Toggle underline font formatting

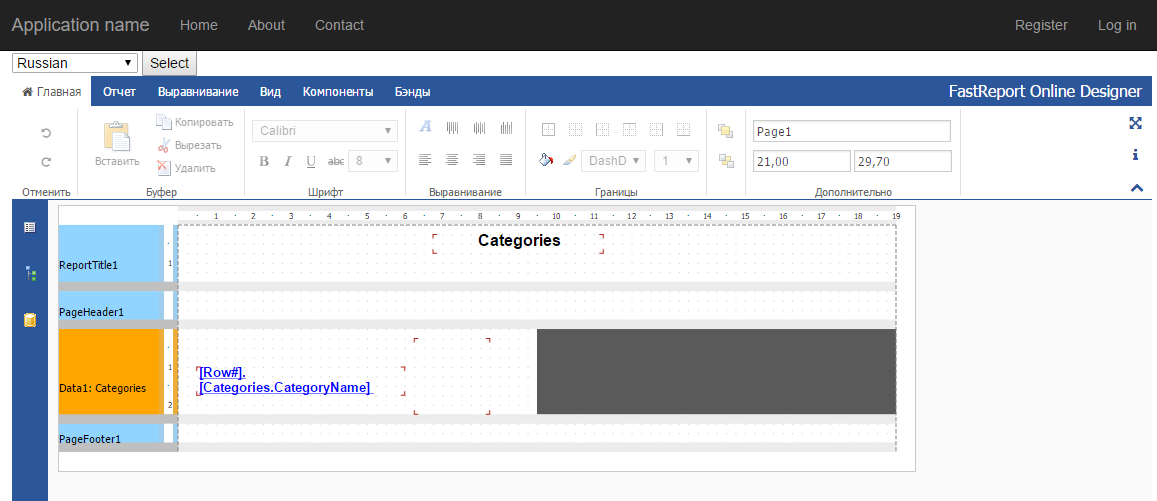(x=311, y=161)
